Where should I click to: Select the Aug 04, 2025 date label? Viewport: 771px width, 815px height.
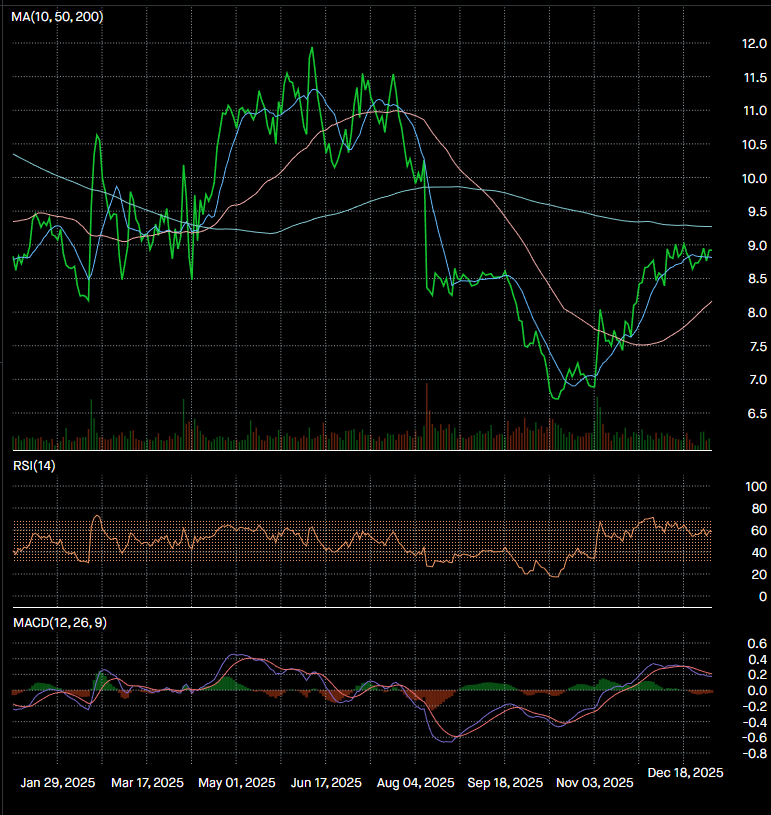point(415,783)
